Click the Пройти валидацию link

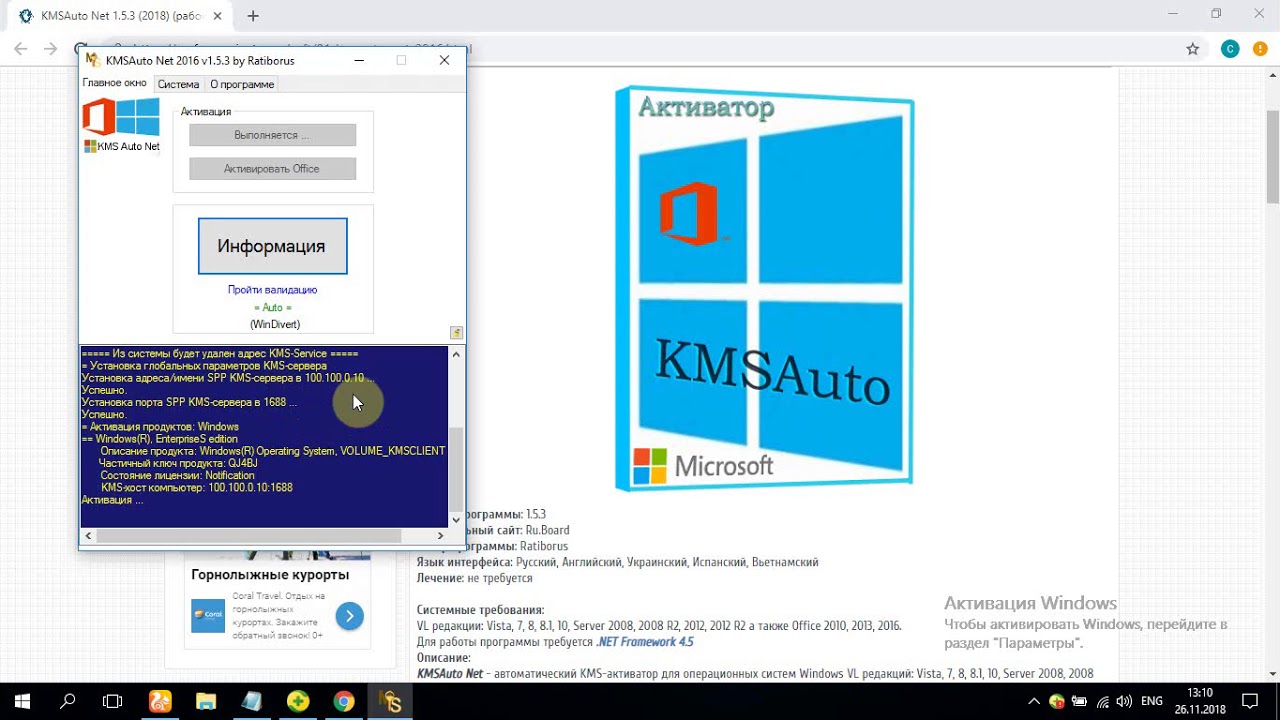point(272,290)
